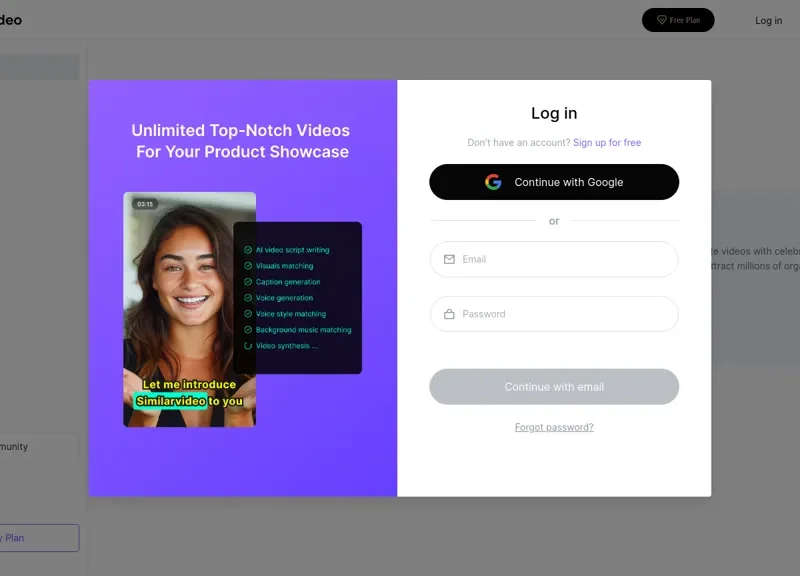Click the Log in link in header
The width and height of the screenshot is (800, 576).
click(768, 20)
